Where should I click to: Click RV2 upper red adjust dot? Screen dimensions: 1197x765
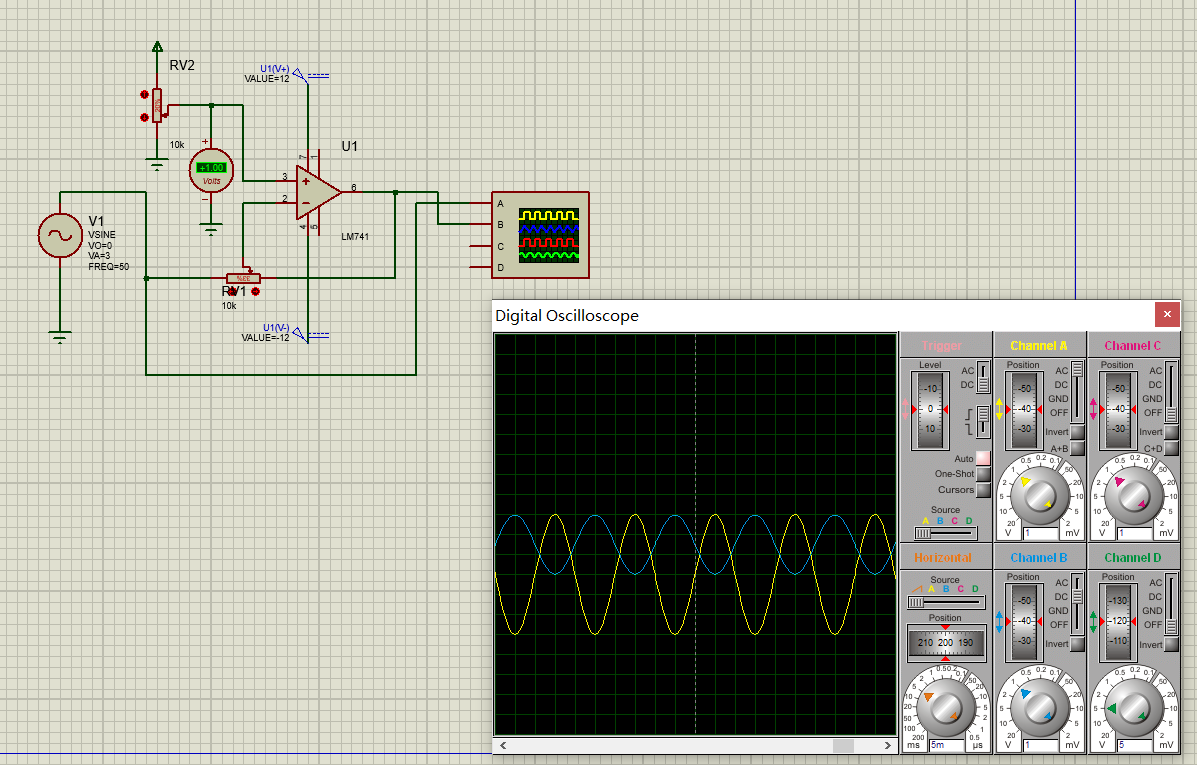(x=144, y=95)
